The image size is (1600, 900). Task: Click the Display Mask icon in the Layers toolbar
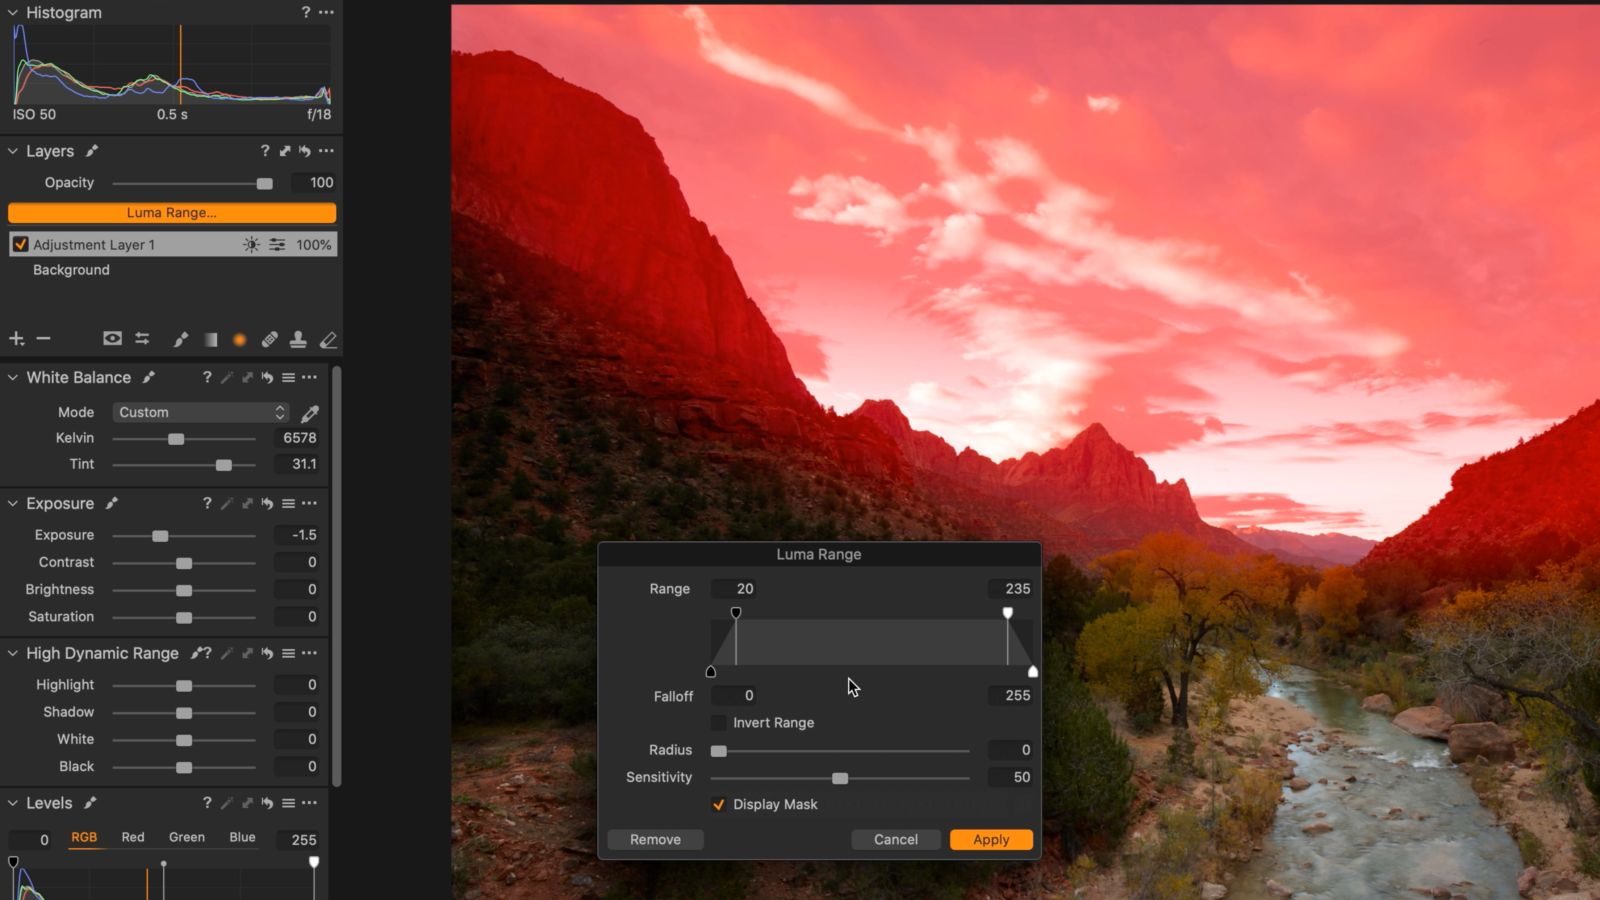112,339
